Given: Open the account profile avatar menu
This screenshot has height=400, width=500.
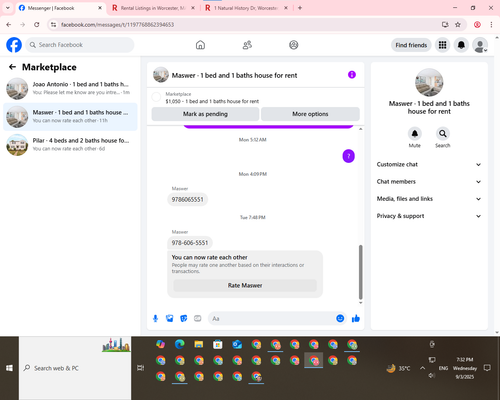Looking at the screenshot, I should [480, 45].
